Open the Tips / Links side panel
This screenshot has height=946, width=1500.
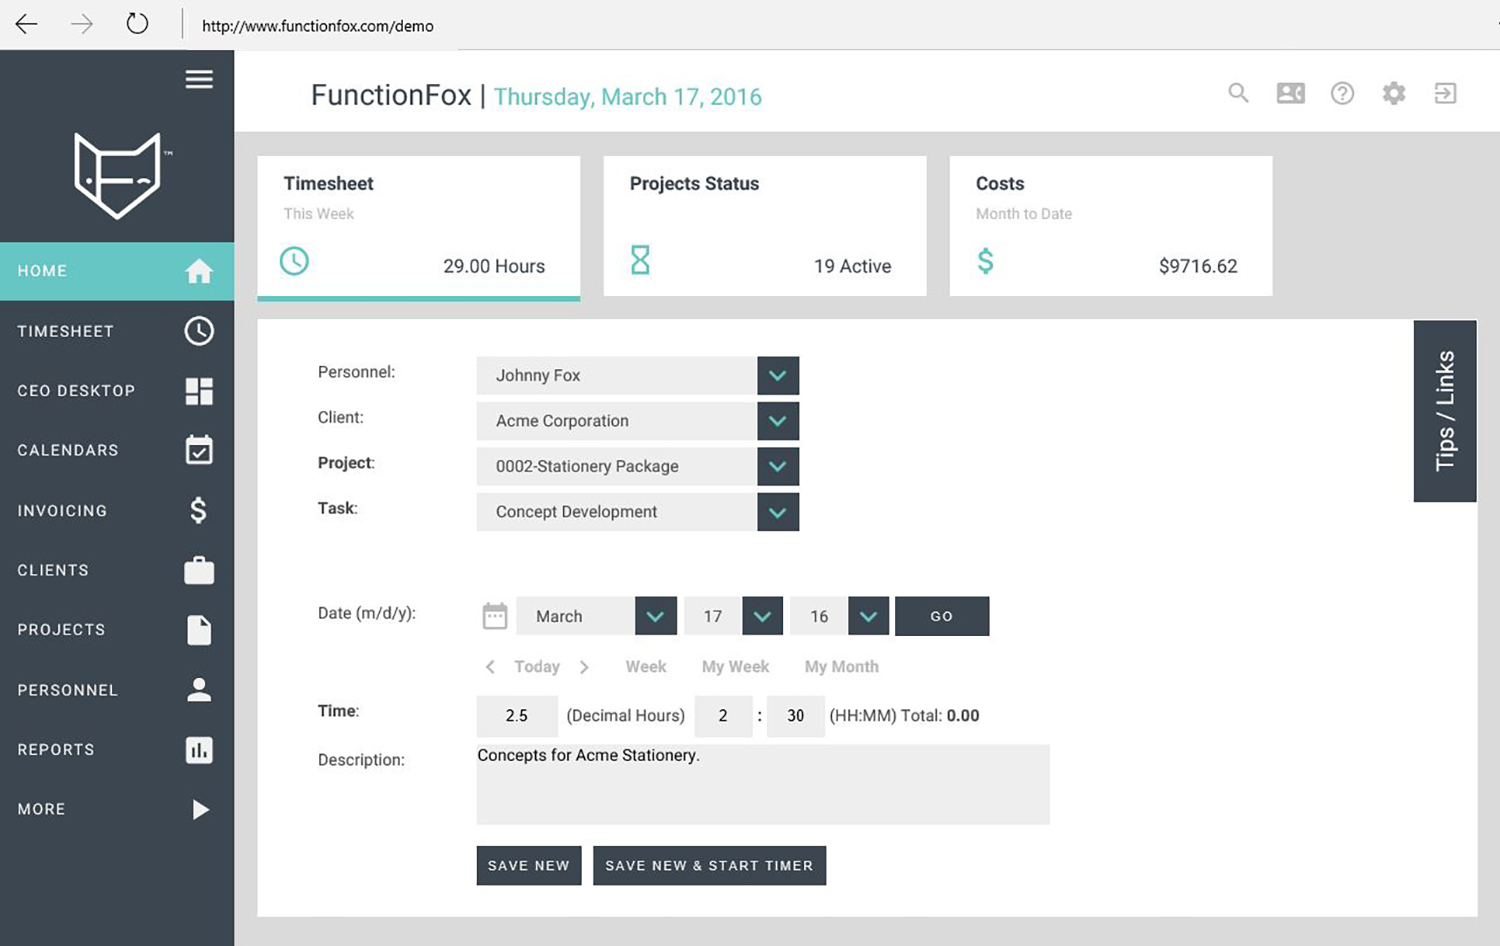[x=1445, y=411]
